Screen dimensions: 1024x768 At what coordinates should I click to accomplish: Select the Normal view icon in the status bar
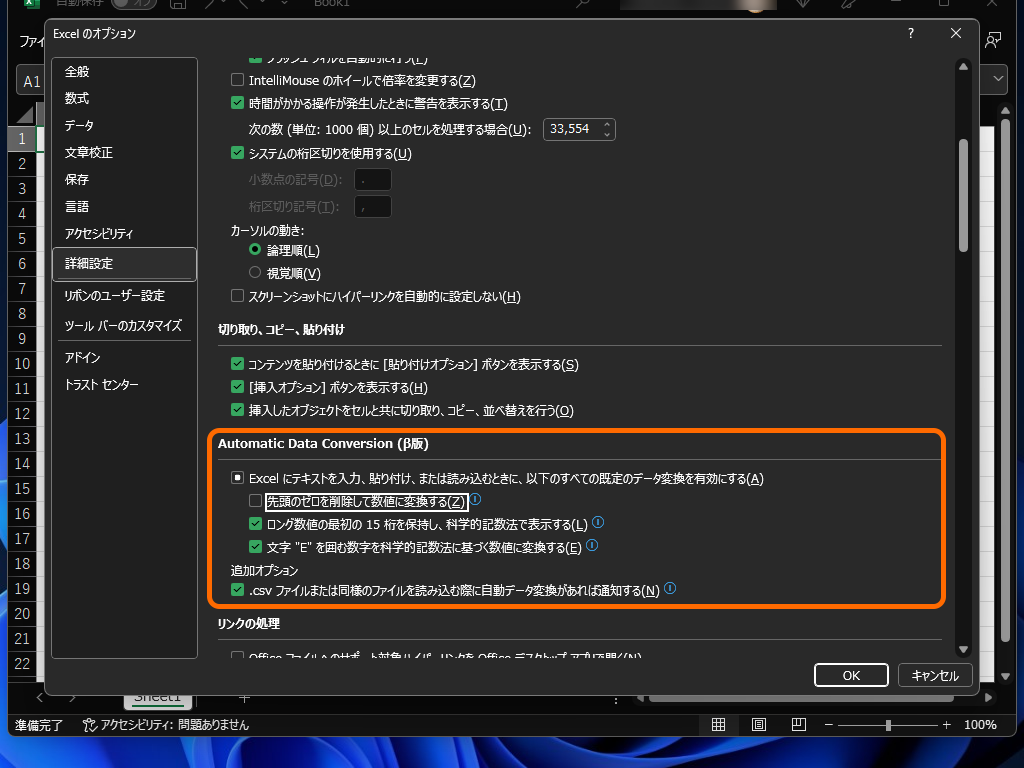(718, 724)
